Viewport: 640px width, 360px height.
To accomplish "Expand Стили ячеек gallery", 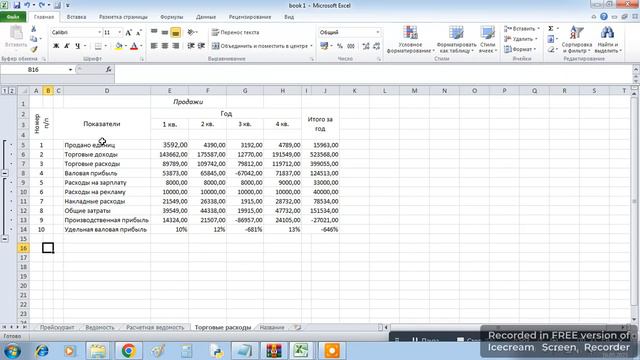I will tap(488, 39).
